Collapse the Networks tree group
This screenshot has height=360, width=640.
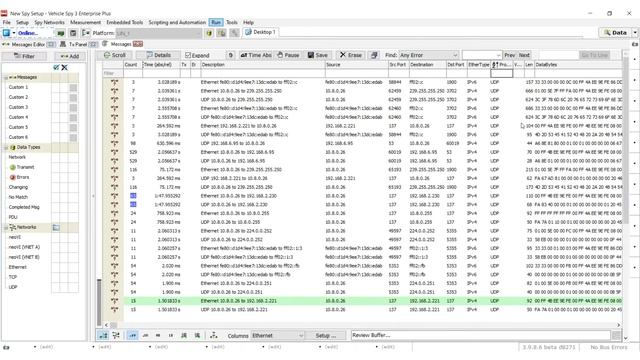(x=6, y=227)
